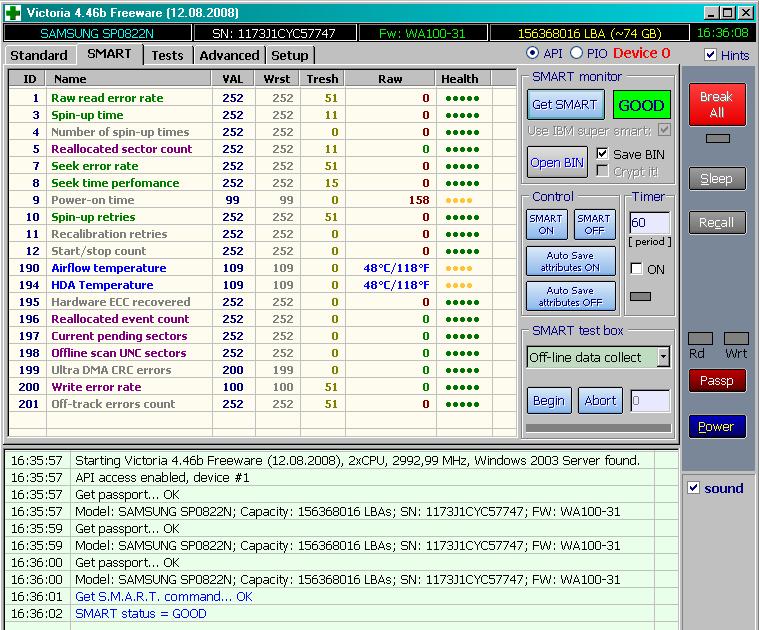Expand Off-line data collect dropdown arrow
The height and width of the screenshot is (630, 759).
(x=663, y=357)
